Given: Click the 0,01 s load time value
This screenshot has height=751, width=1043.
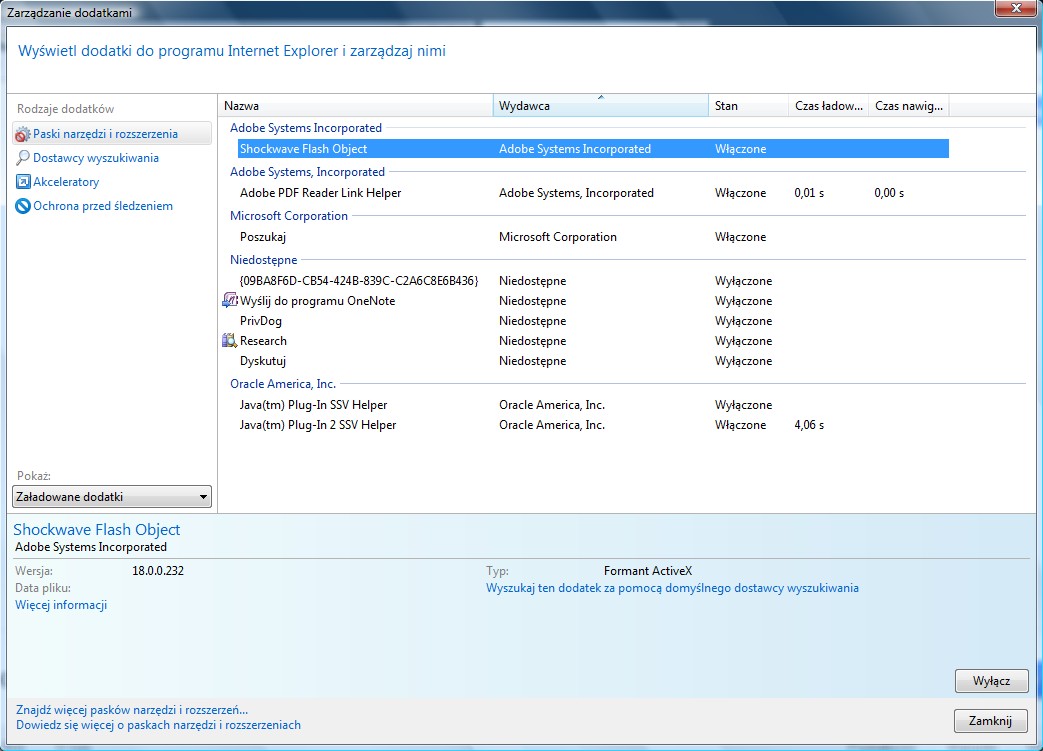Looking at the screenshot, I should (x=809, y=193).
